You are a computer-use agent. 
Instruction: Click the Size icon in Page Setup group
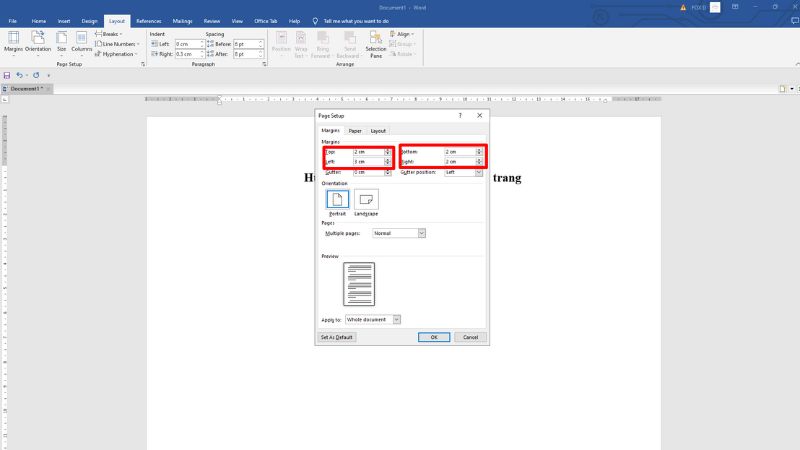tap(61, 38)
